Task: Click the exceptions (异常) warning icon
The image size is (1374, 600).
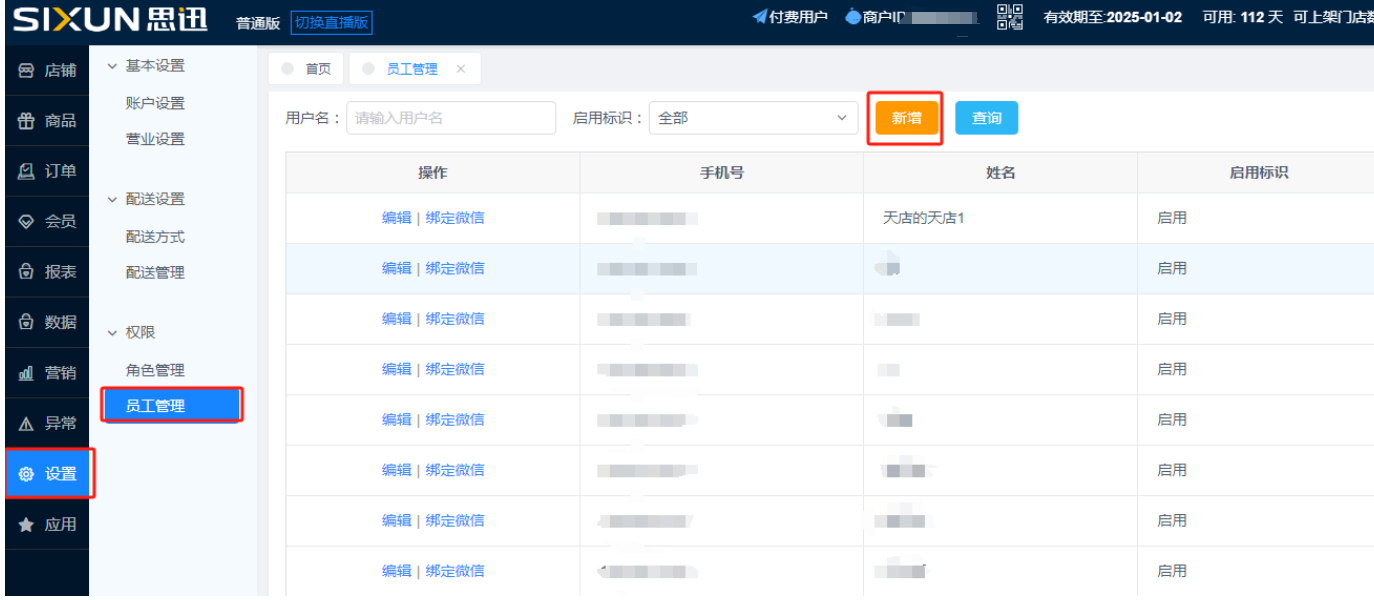Action: [27, 424]
